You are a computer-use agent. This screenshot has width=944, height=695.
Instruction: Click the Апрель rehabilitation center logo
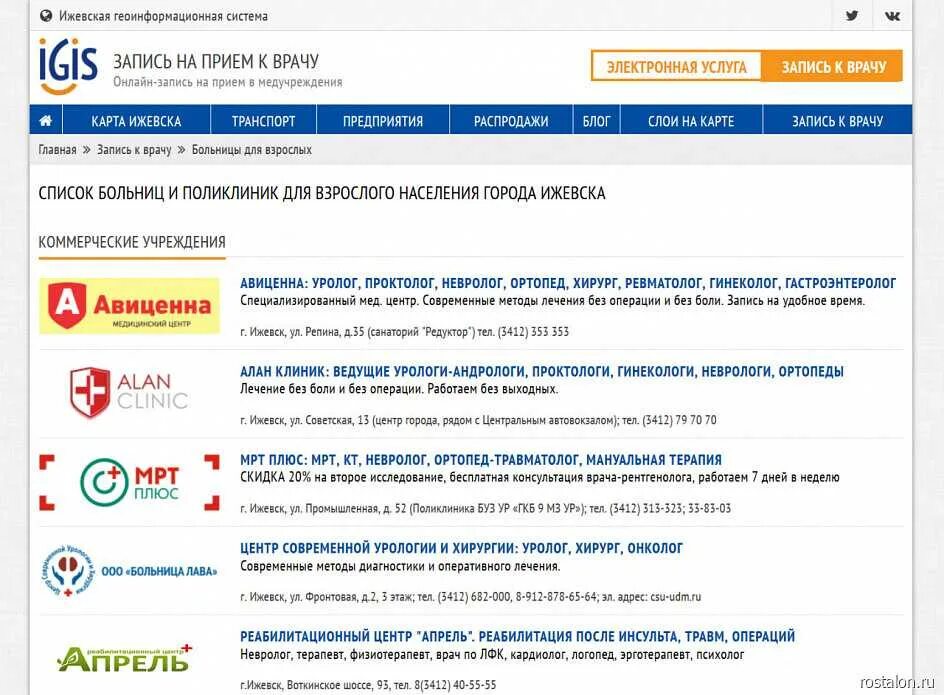click(125, 658)
